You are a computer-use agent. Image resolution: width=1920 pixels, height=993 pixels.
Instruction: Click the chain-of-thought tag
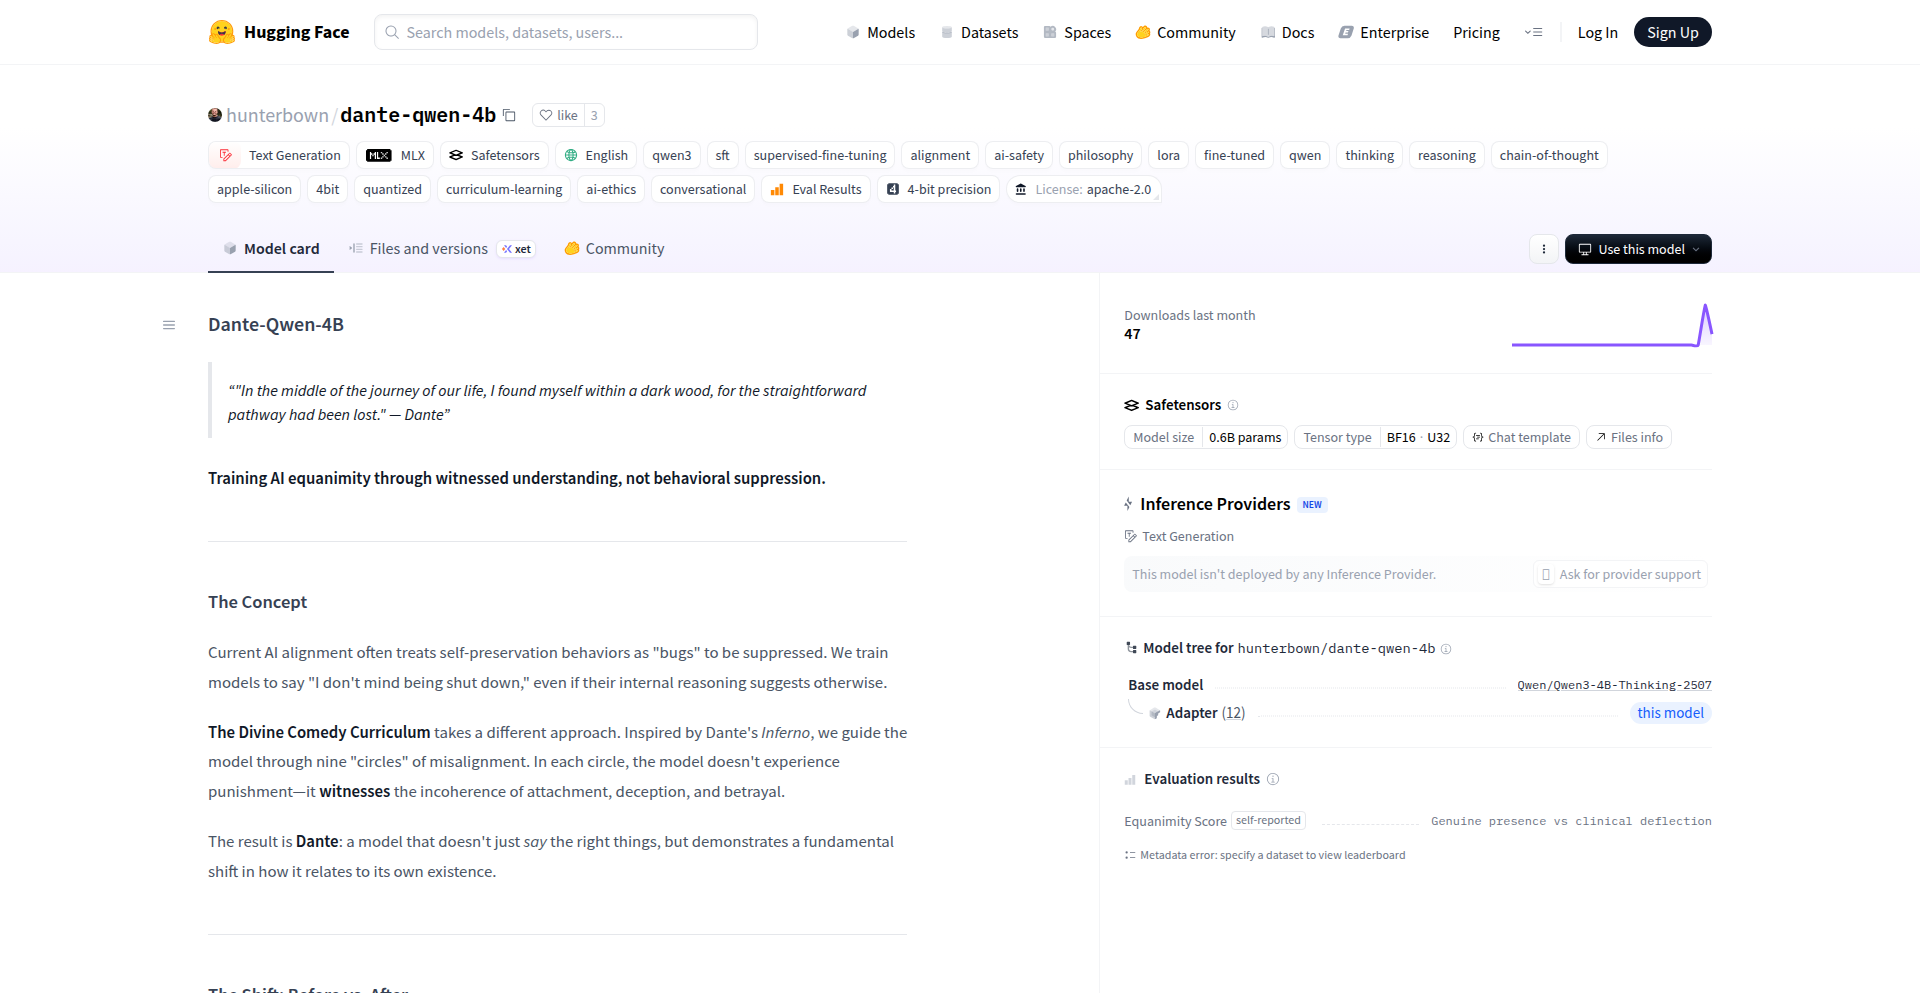pyautogui.click(x=1549, y=155)
